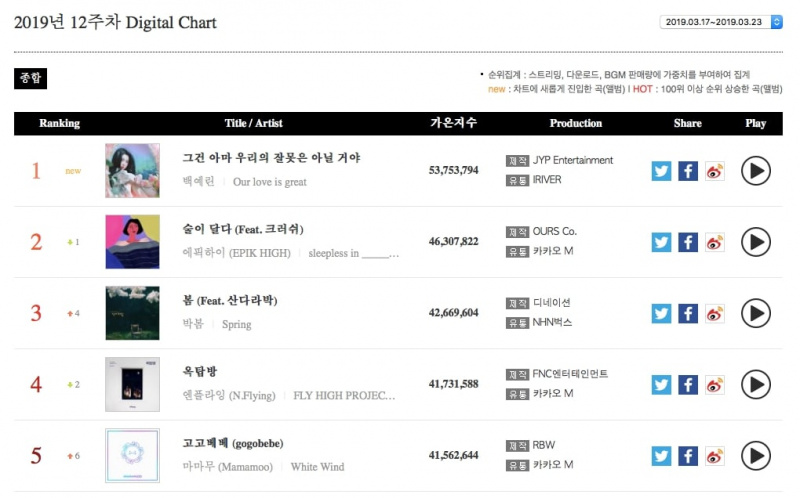Click the rank 3 album cover thumbnail
The image size is (800, 498).
[132, 313]
